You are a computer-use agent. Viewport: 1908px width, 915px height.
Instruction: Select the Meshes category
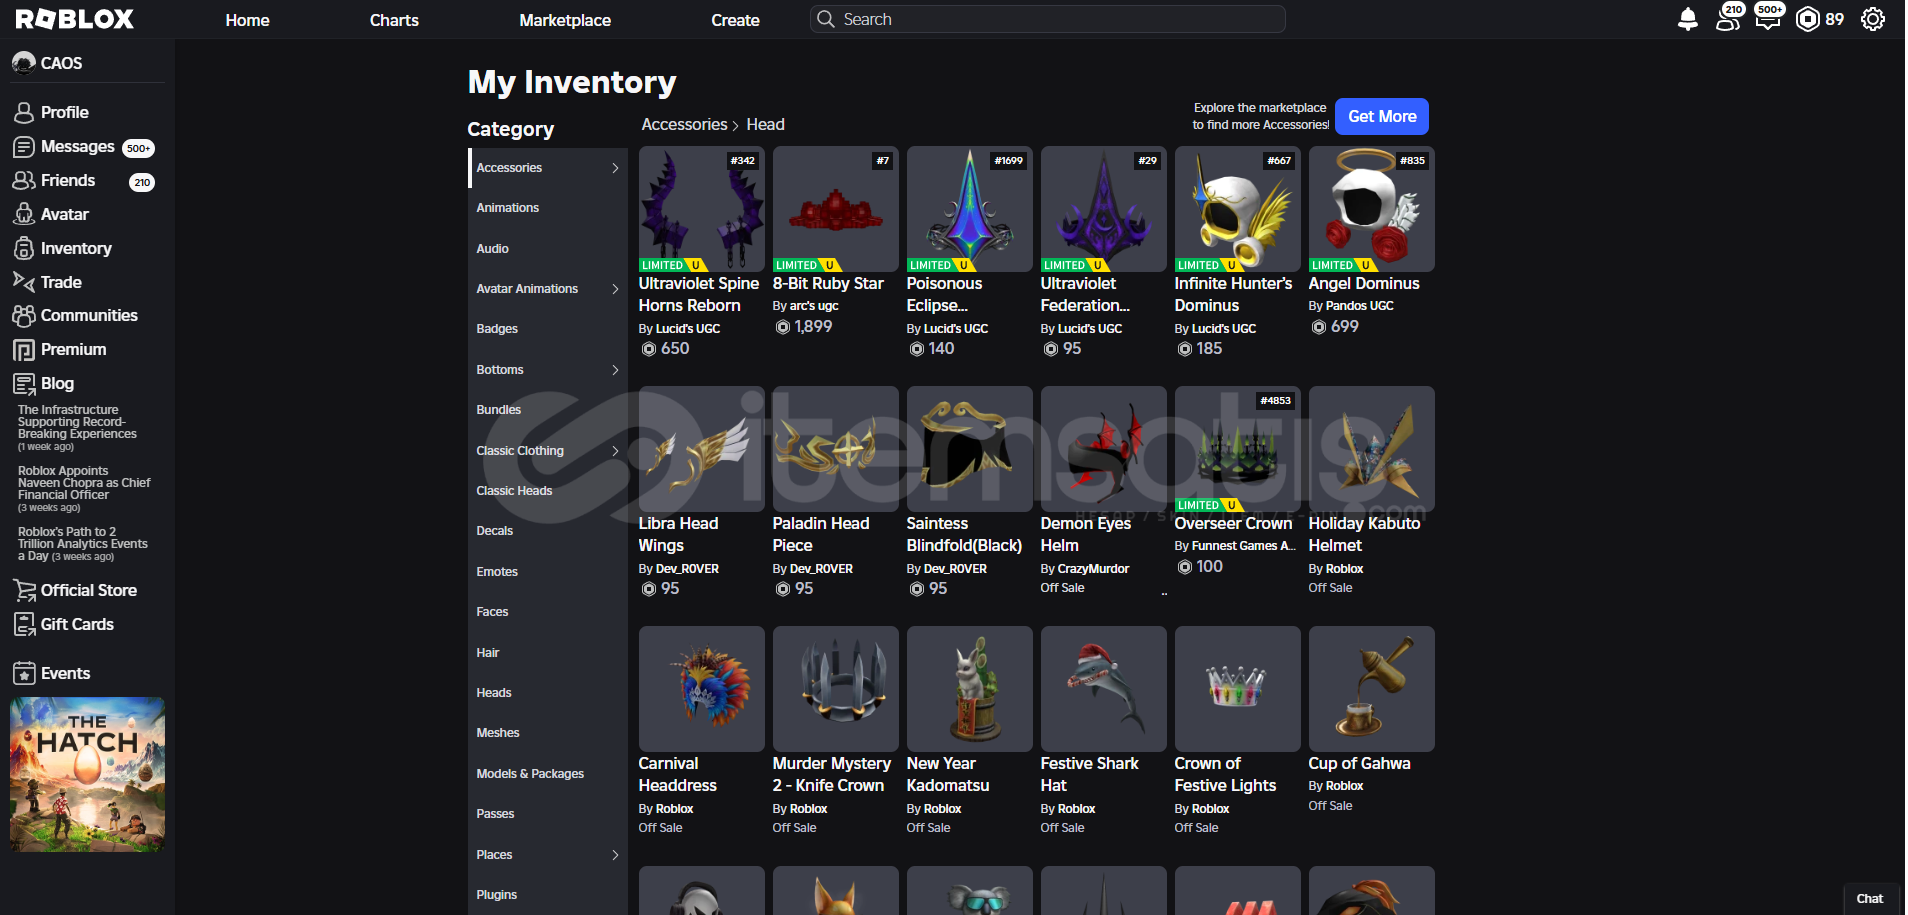(547, 733)
